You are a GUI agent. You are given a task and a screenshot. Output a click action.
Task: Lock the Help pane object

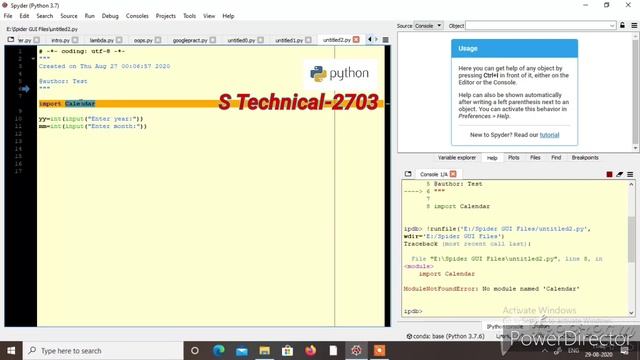click(x=622, y=25)
